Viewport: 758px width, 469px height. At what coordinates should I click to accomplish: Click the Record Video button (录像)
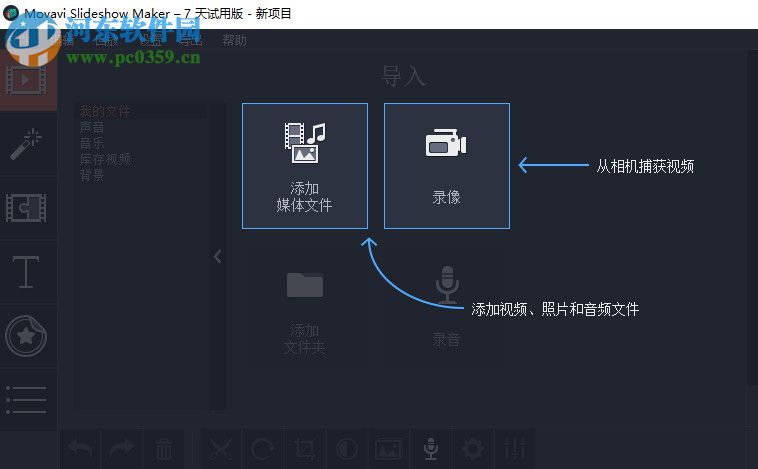coord(447,166)
